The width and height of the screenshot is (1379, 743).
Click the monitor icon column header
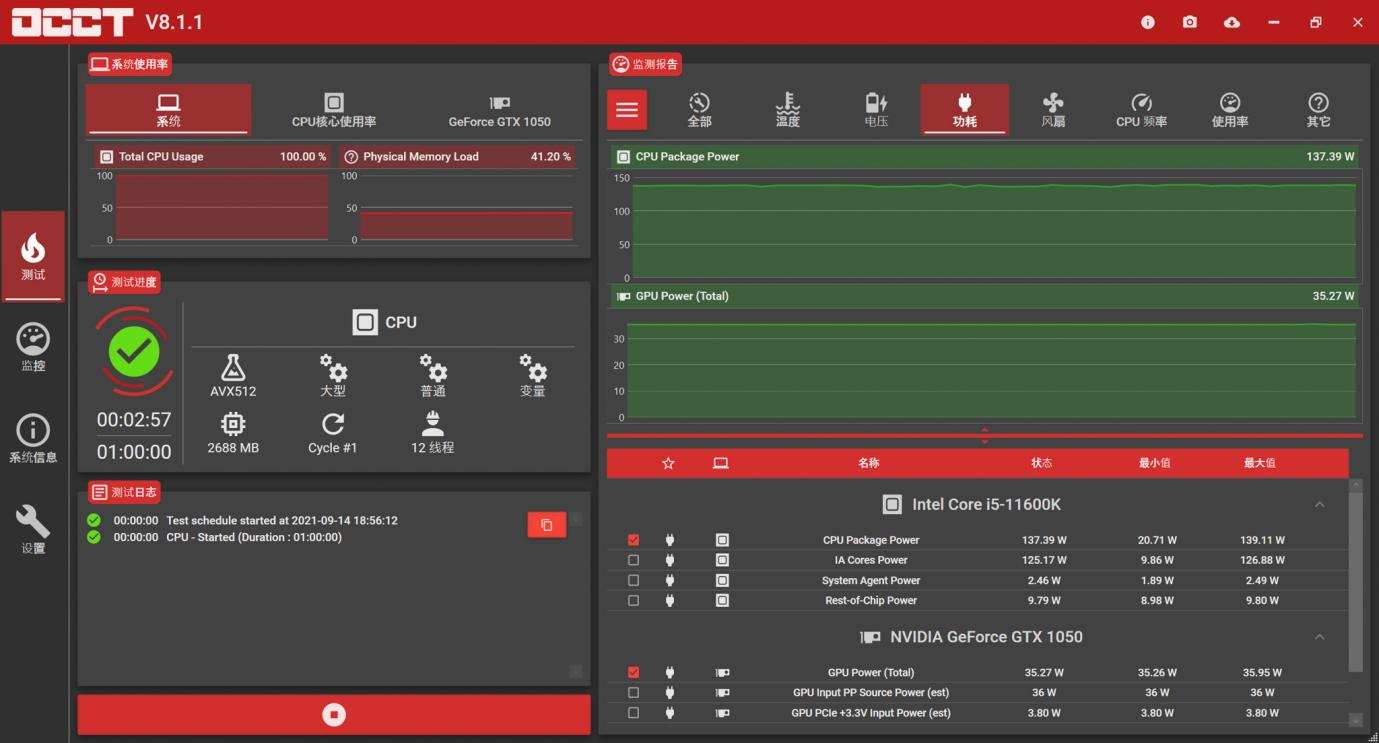[x=720, y=463]
